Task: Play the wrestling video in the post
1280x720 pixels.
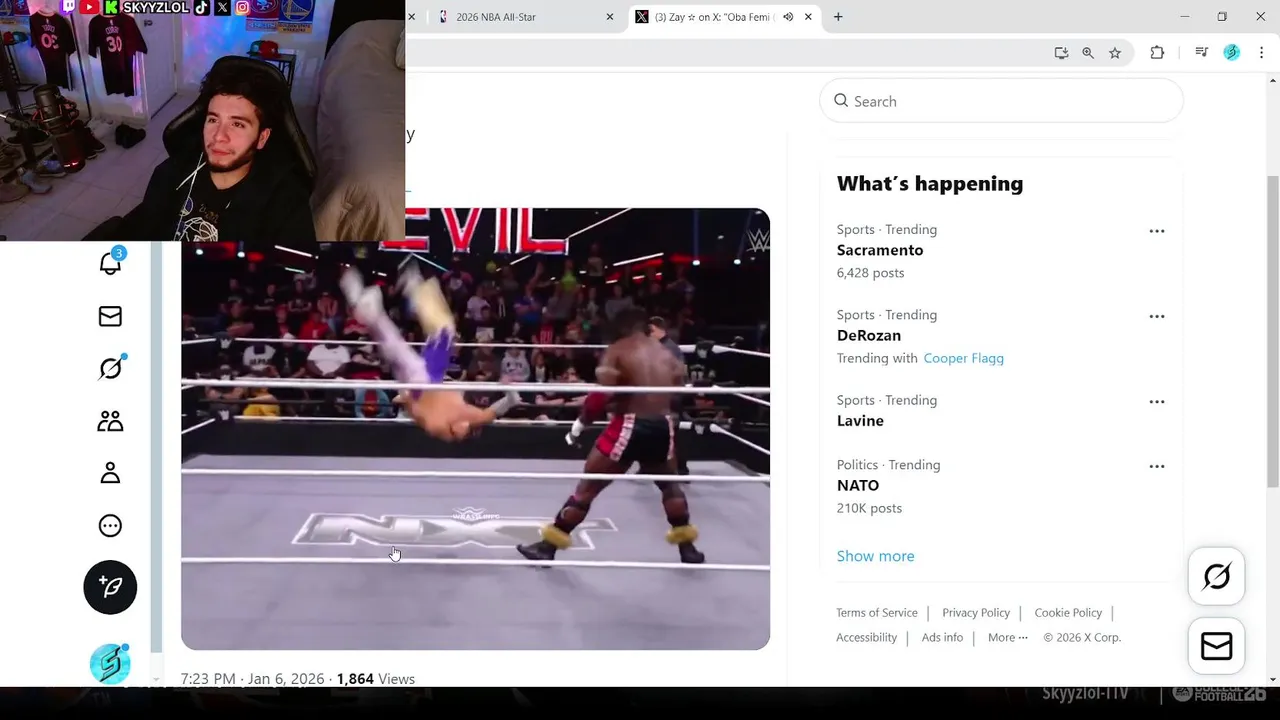Action: click(475, 429)
